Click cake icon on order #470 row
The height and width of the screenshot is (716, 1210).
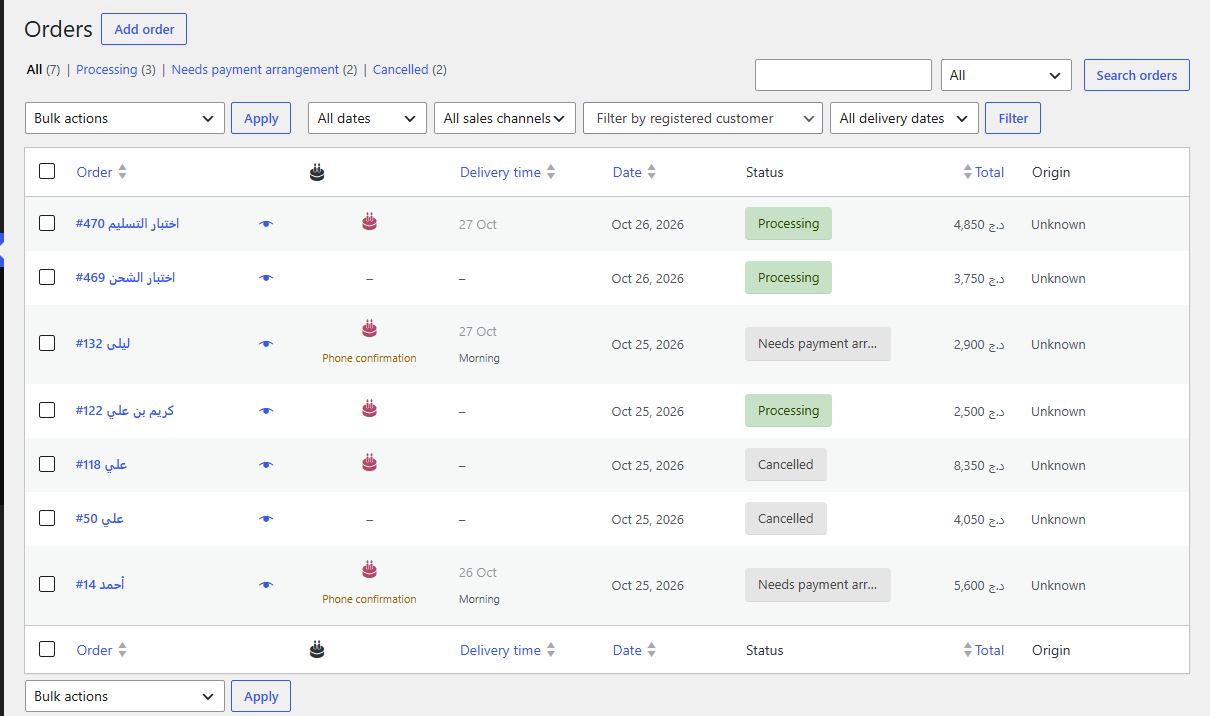click(369, 222)
